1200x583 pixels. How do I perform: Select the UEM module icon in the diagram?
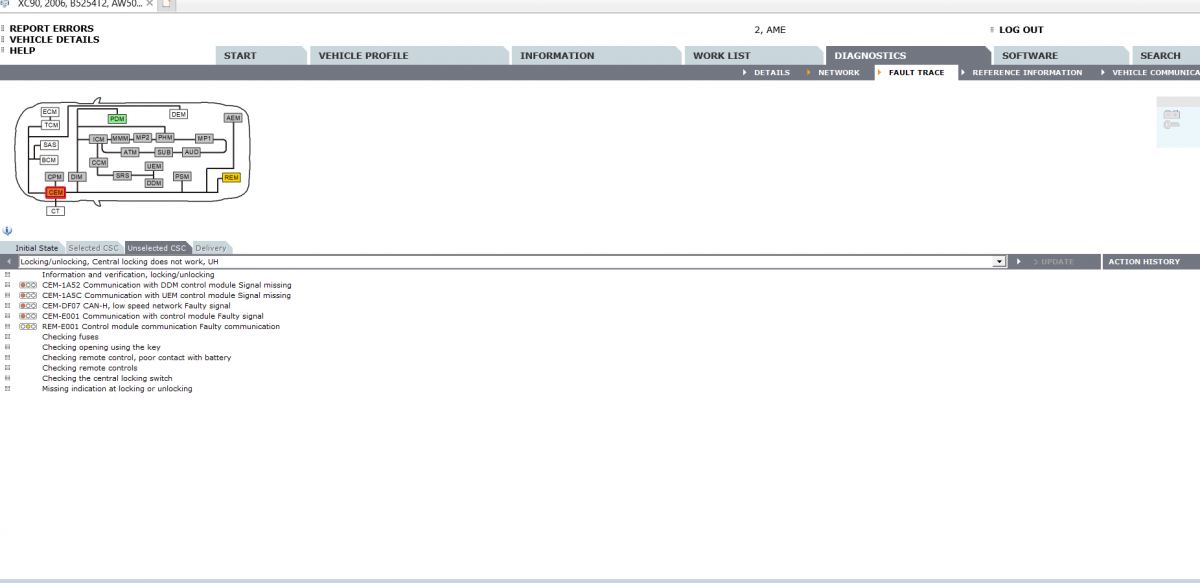[155, 164]
